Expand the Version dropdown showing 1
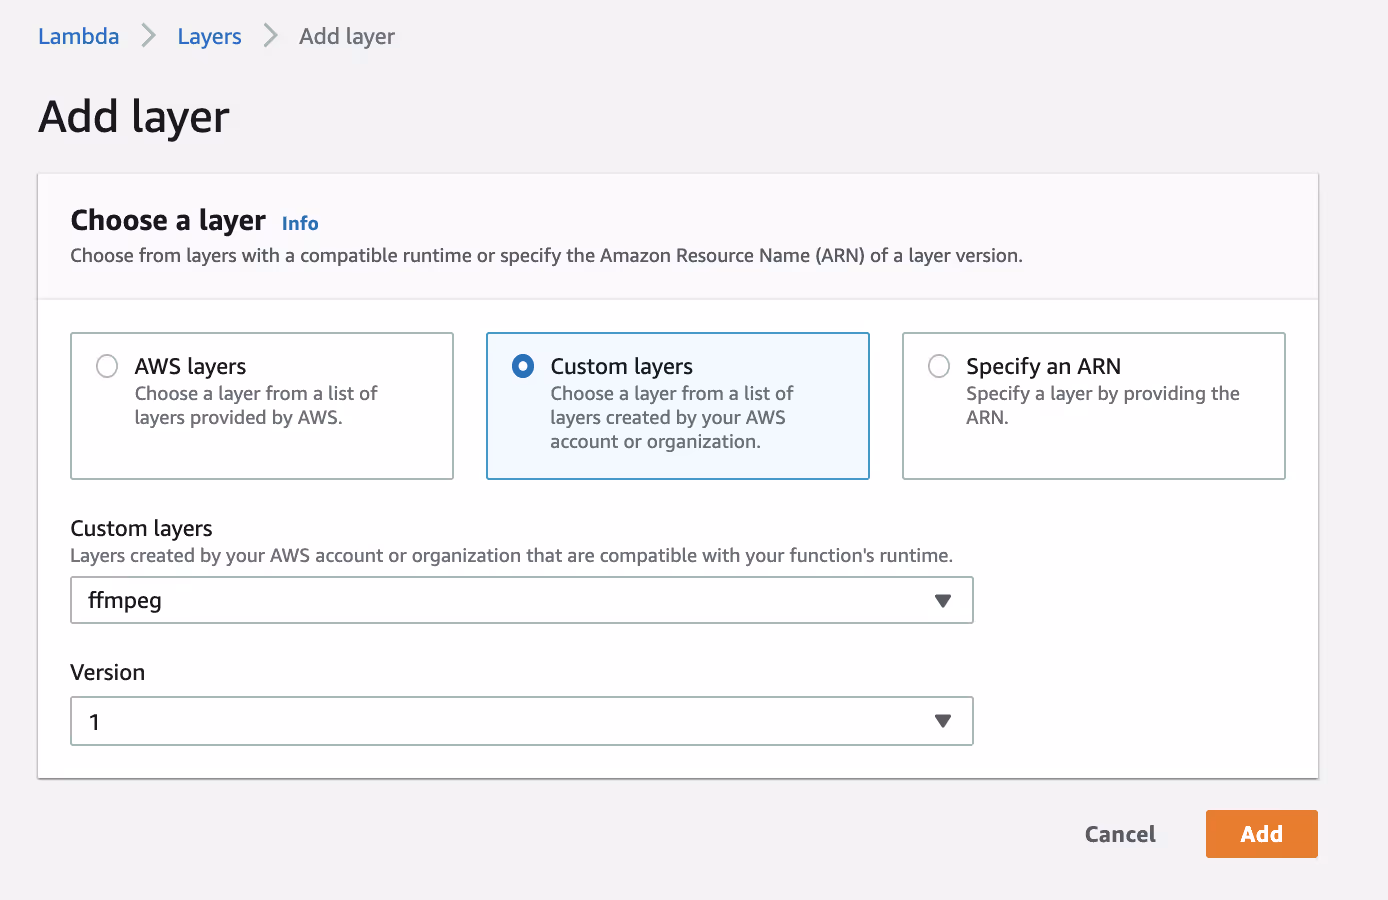1388x900 pixels. pyautogui.click(x=520, y=721)
